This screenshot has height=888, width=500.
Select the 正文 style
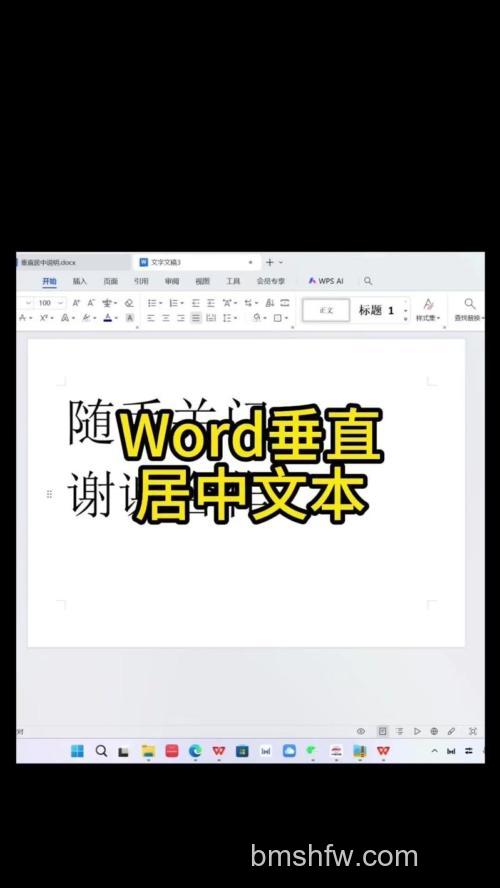pos(326,310)
